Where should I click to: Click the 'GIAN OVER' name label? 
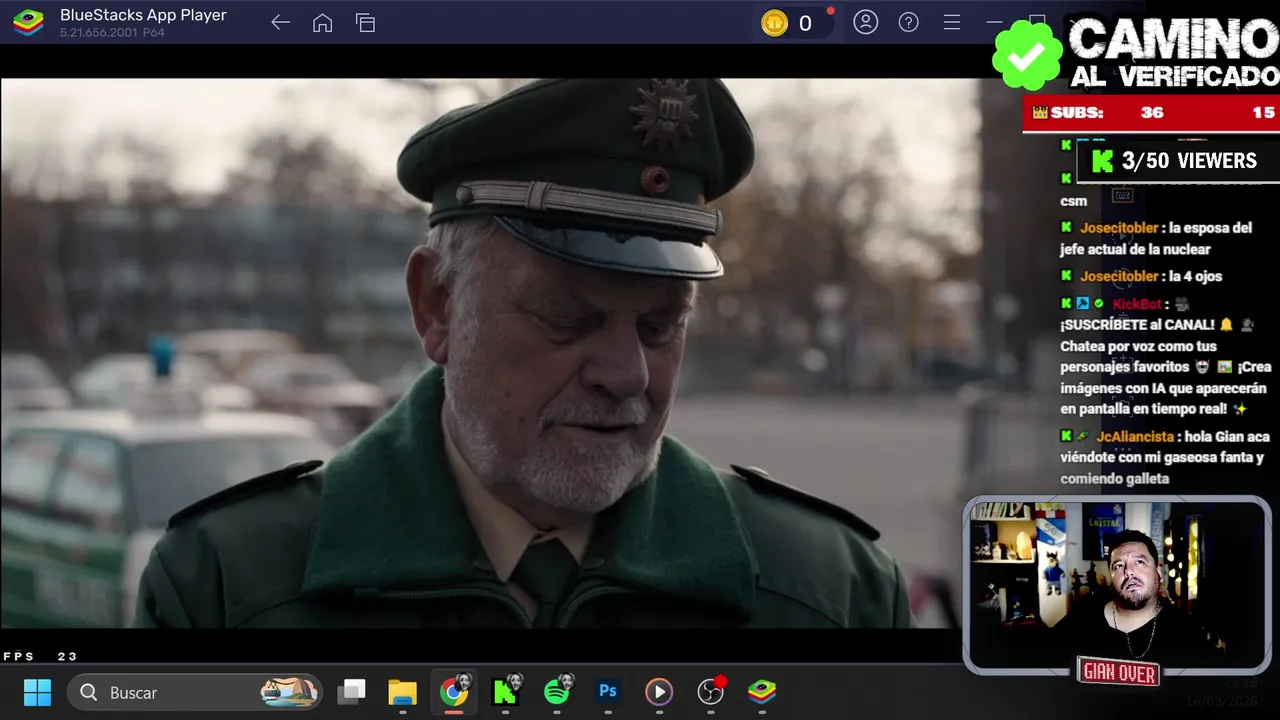point(1119,673)
